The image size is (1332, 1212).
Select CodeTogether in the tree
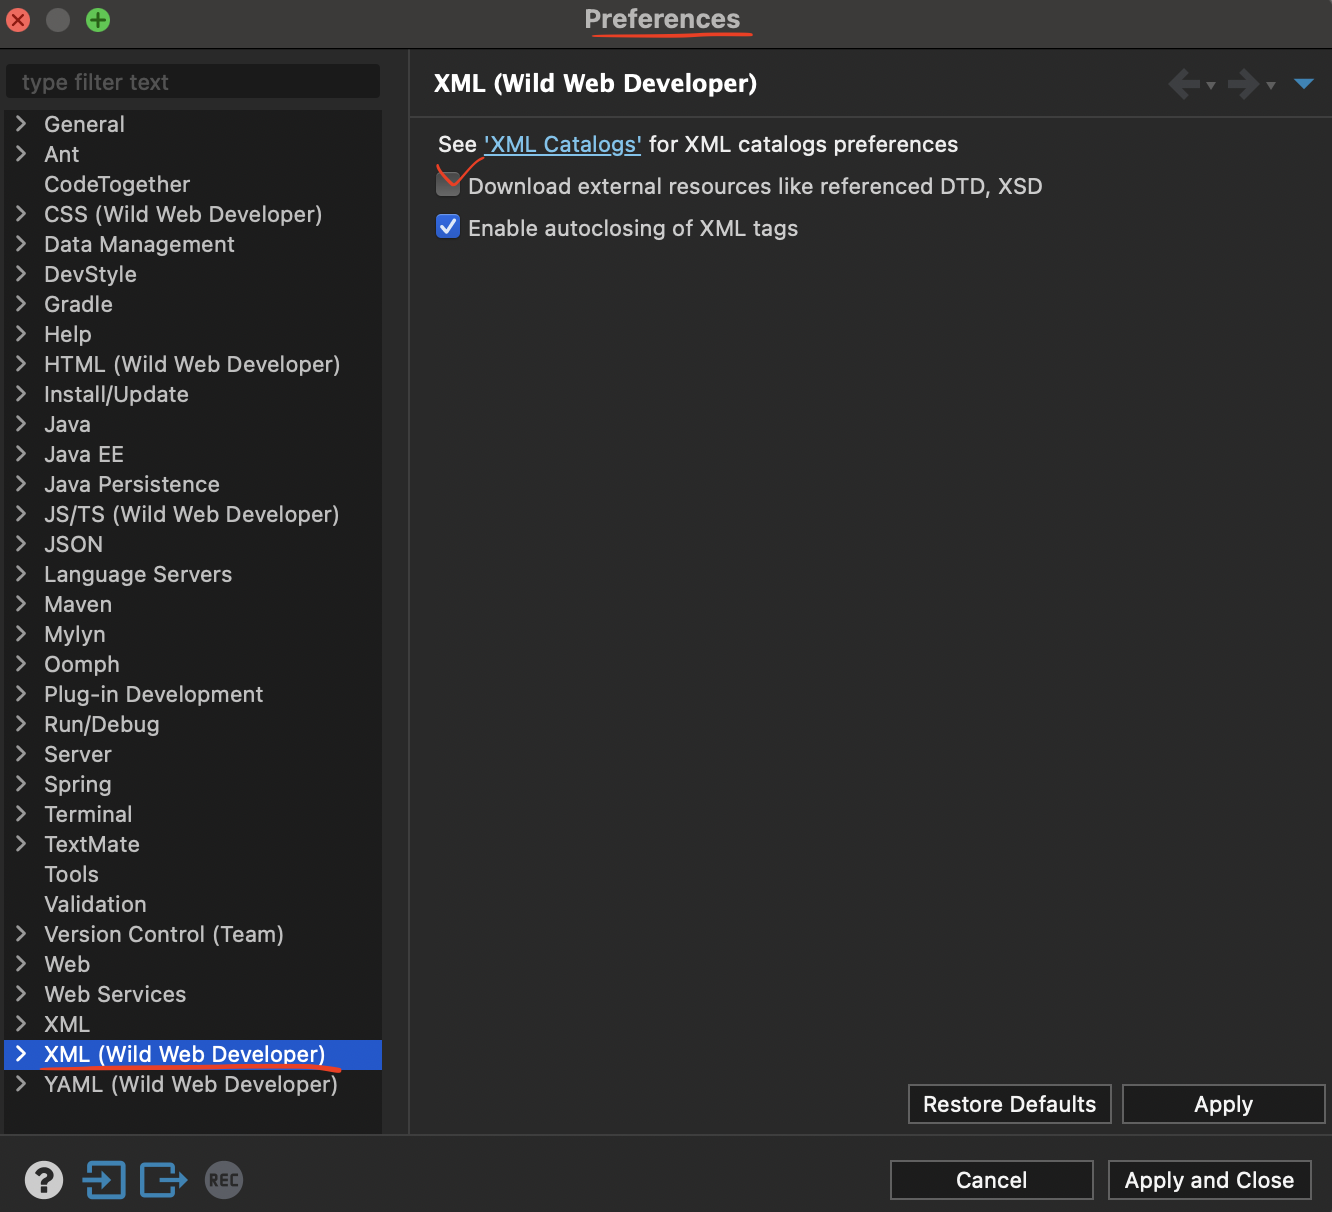[117, 184]
